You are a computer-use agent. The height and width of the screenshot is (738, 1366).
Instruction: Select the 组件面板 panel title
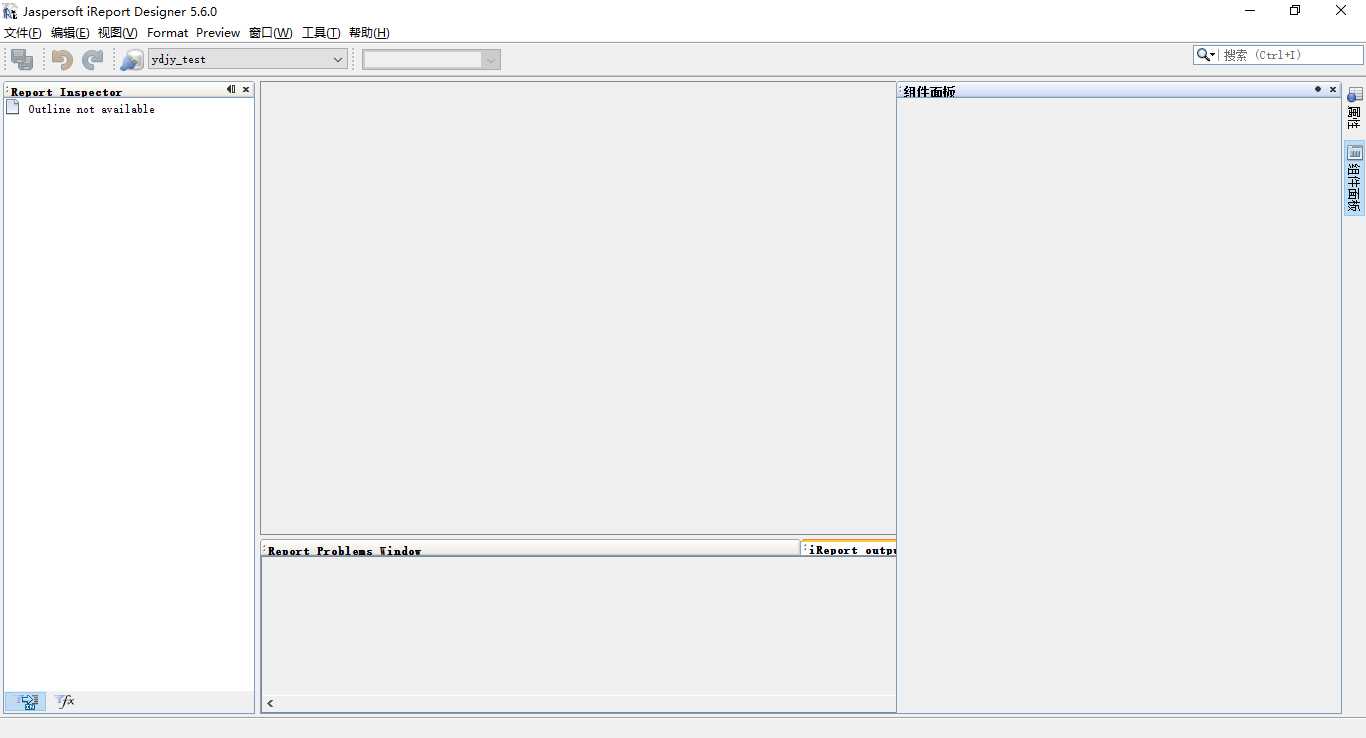click(x=929, y=92)
